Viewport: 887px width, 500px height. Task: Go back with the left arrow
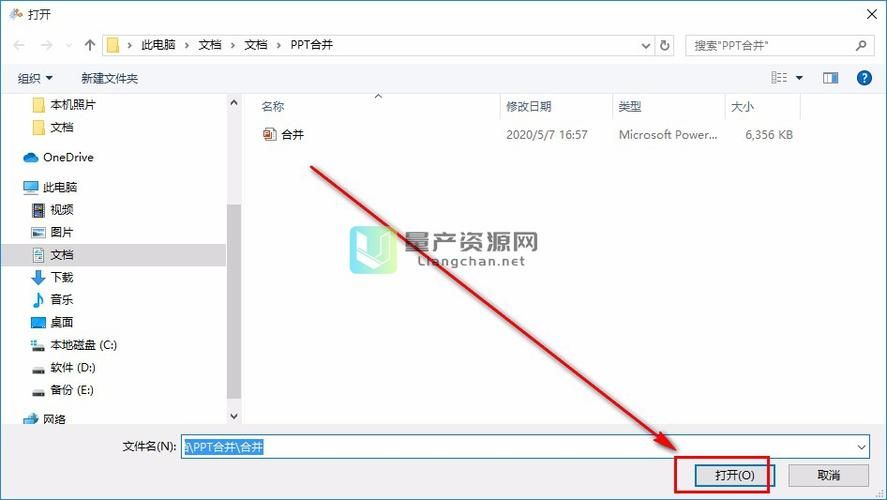pyautogui.click(x=19, y=45)
